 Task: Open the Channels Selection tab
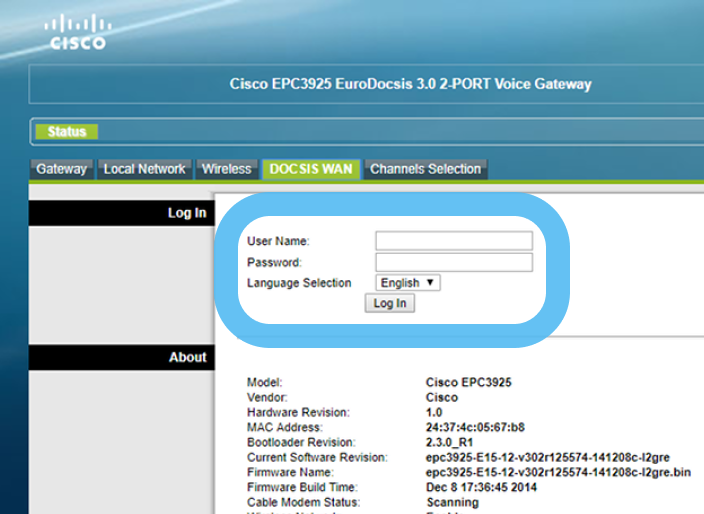click(425, 169)
